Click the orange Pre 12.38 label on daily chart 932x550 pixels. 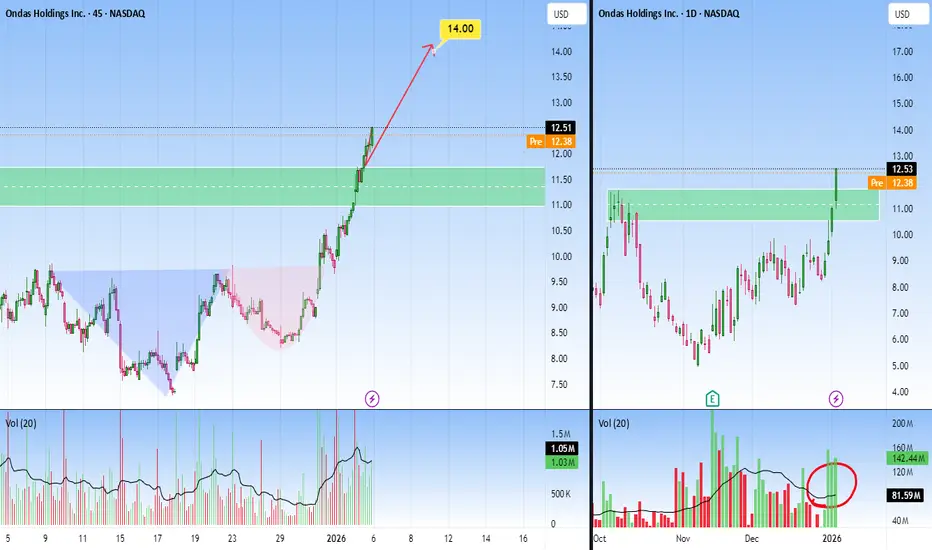coord(892,183)
